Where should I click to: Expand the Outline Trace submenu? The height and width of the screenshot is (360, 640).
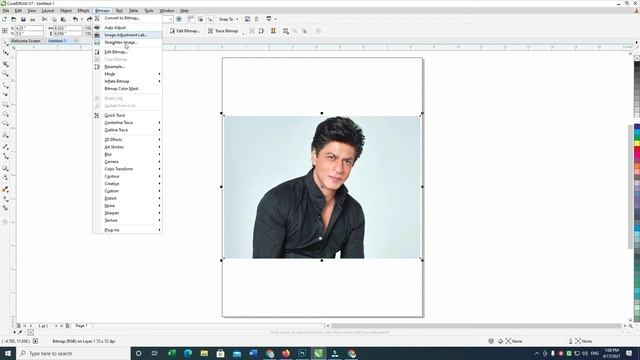coord(127,130)
